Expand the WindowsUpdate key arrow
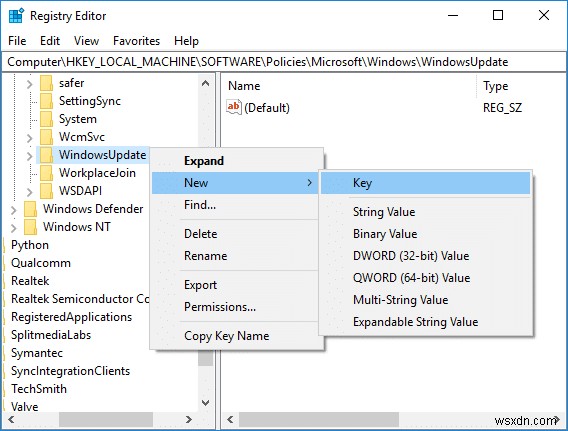Image resolution: width=568 pixels, height=431 pixels. (30, 156)
